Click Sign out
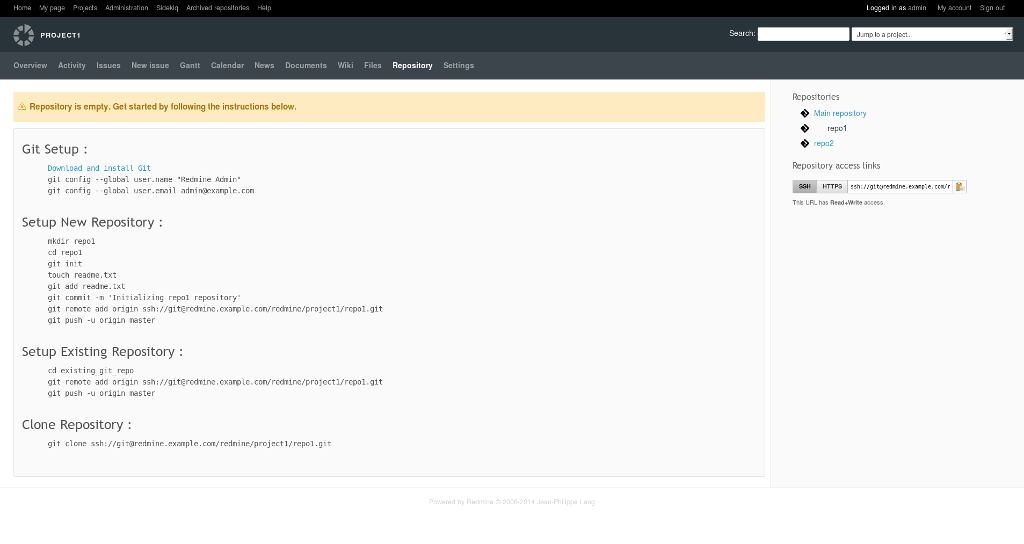Image resolution: width=1024 pixels, height=544 pixels. click(992, 8)
